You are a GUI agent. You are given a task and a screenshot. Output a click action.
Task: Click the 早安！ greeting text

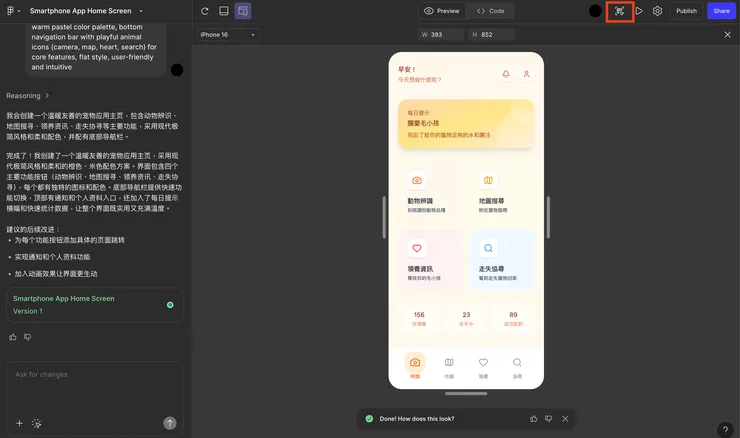point(406,69)
